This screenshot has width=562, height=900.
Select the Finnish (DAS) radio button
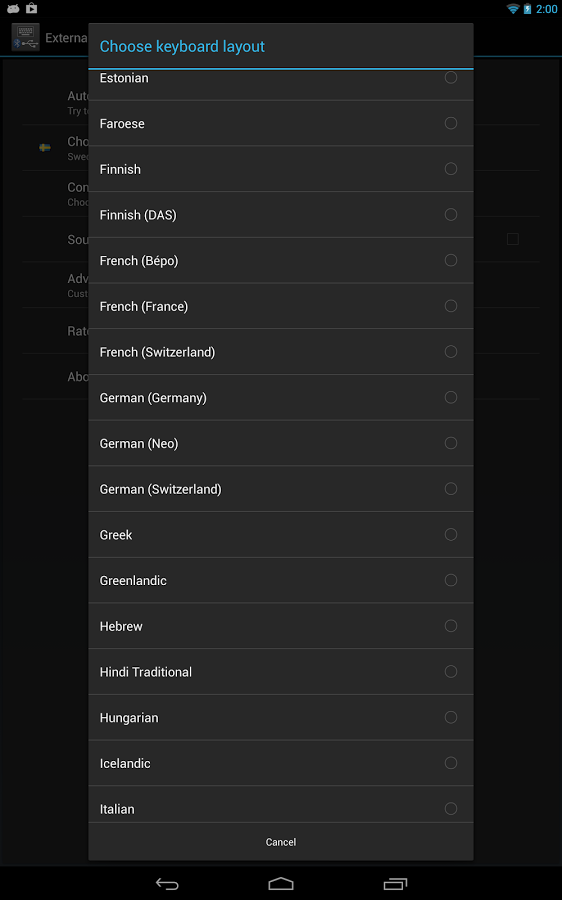451,214
